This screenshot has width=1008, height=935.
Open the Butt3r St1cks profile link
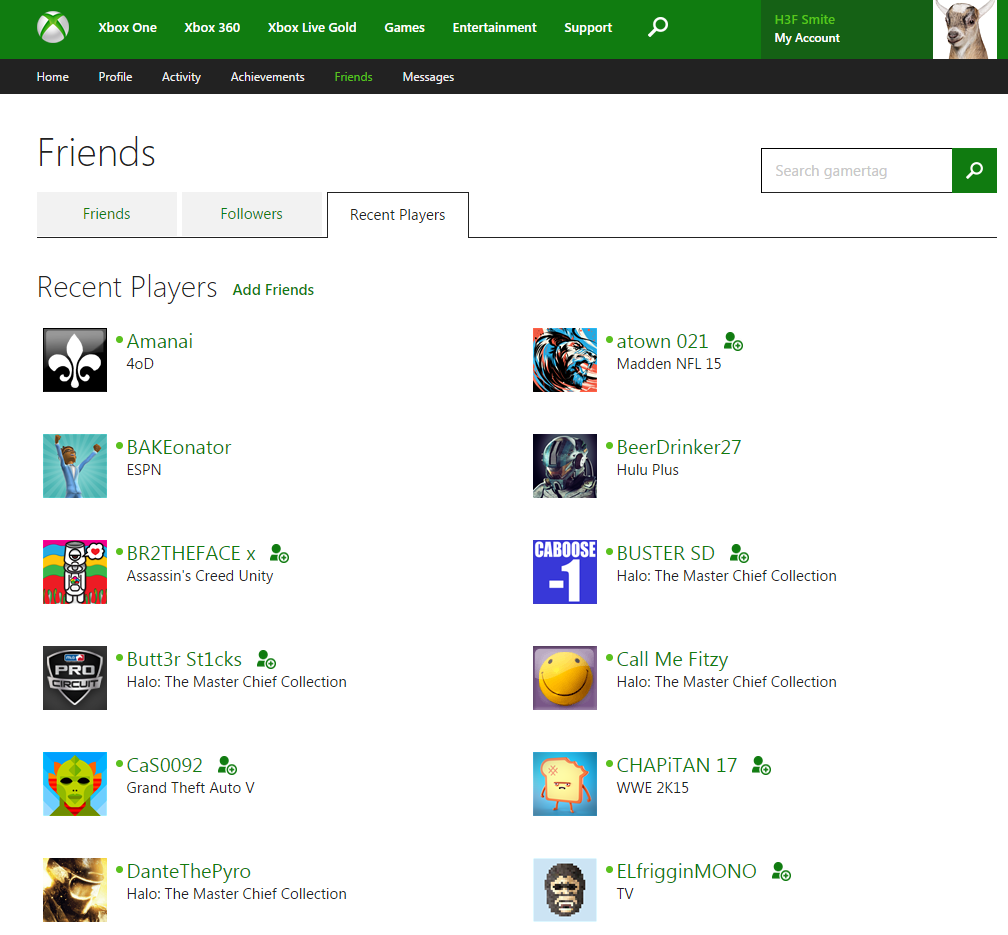click(x=184, y=660)
